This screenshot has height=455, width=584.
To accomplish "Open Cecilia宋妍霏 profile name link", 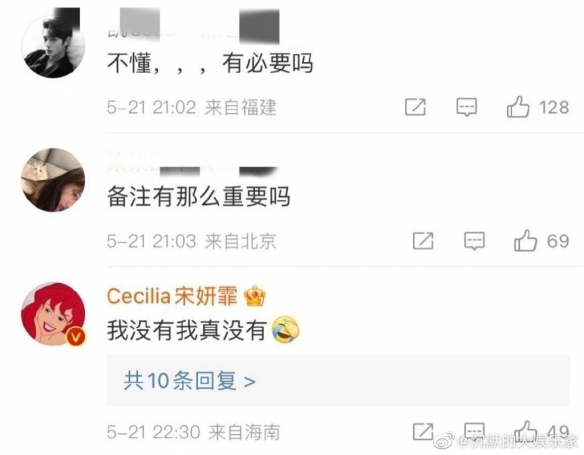I will (x=172, y=296).
